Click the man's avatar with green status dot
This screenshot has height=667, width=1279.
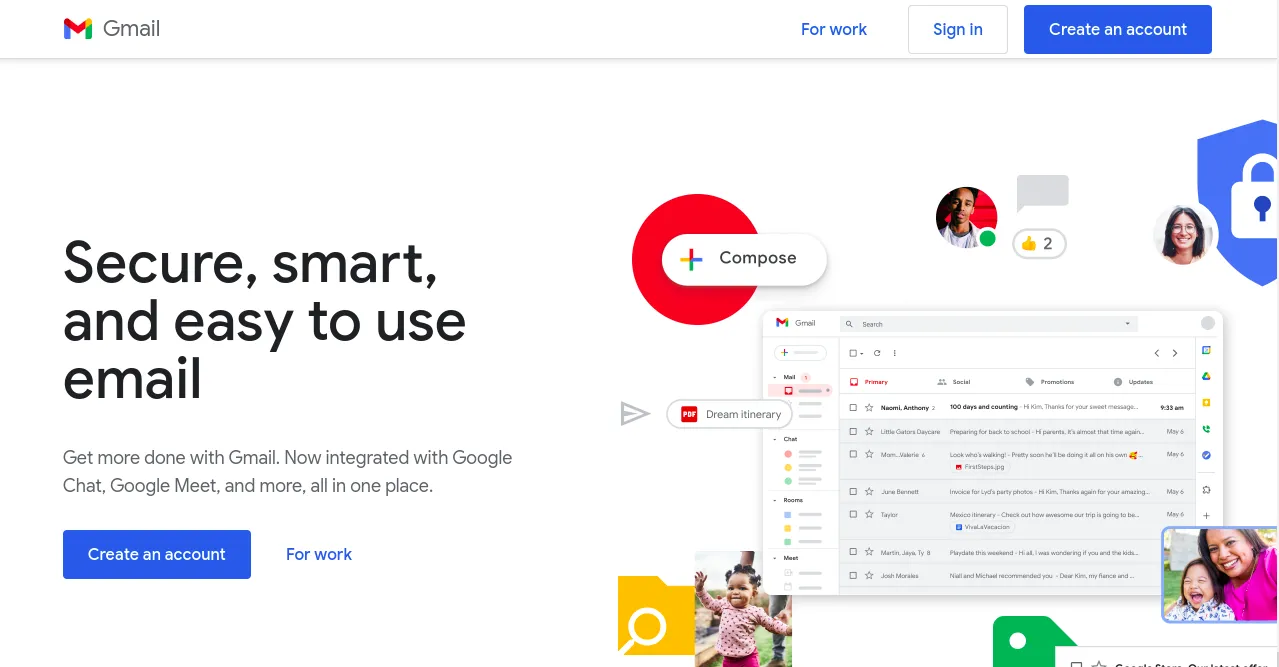(x=967, y=217)
